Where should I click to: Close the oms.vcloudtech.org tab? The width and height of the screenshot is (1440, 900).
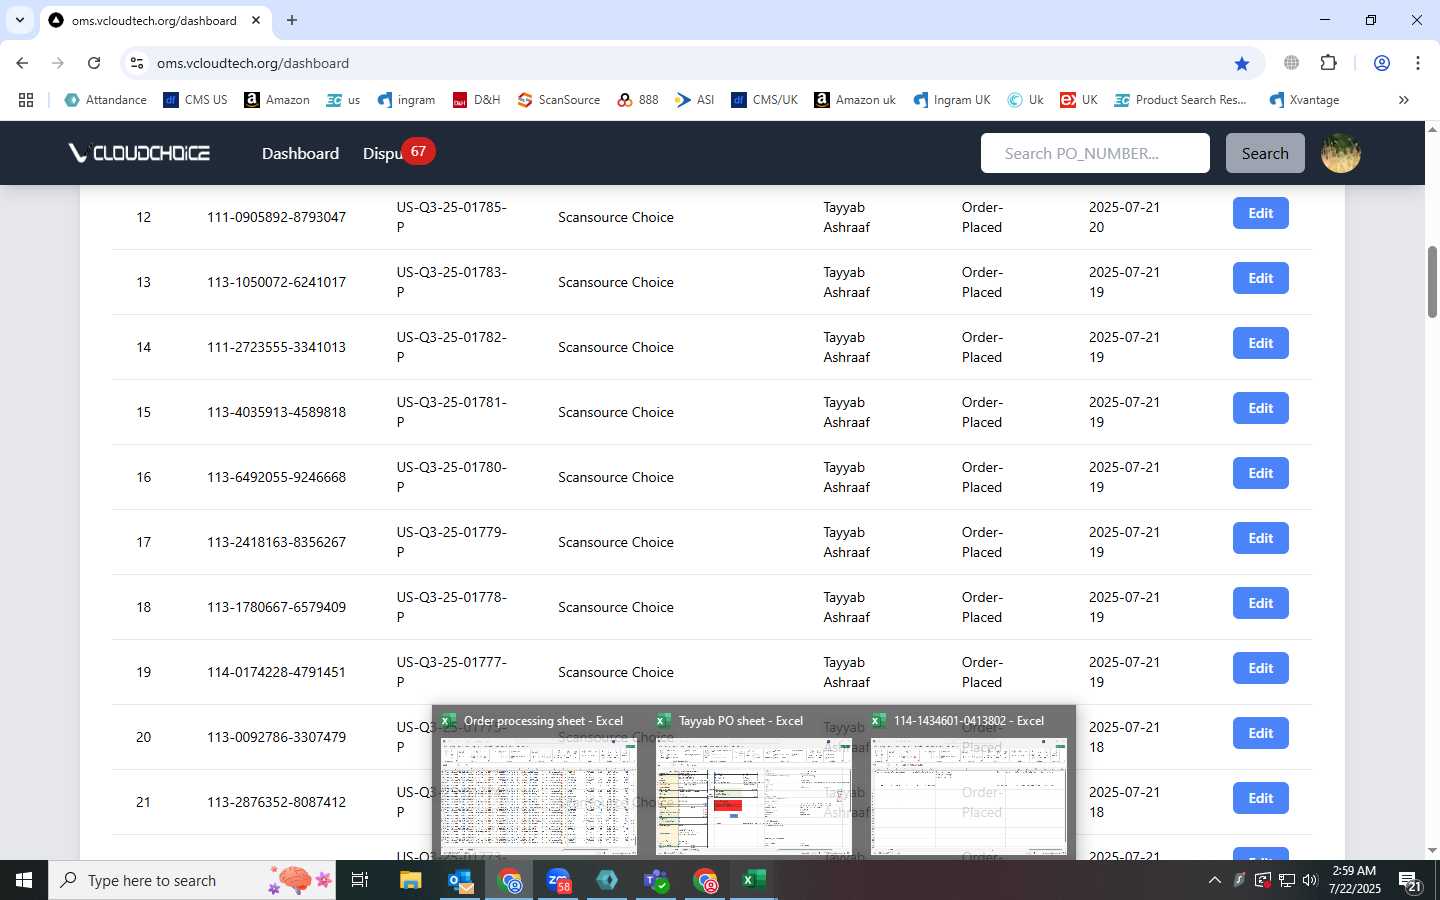[256, 20]
